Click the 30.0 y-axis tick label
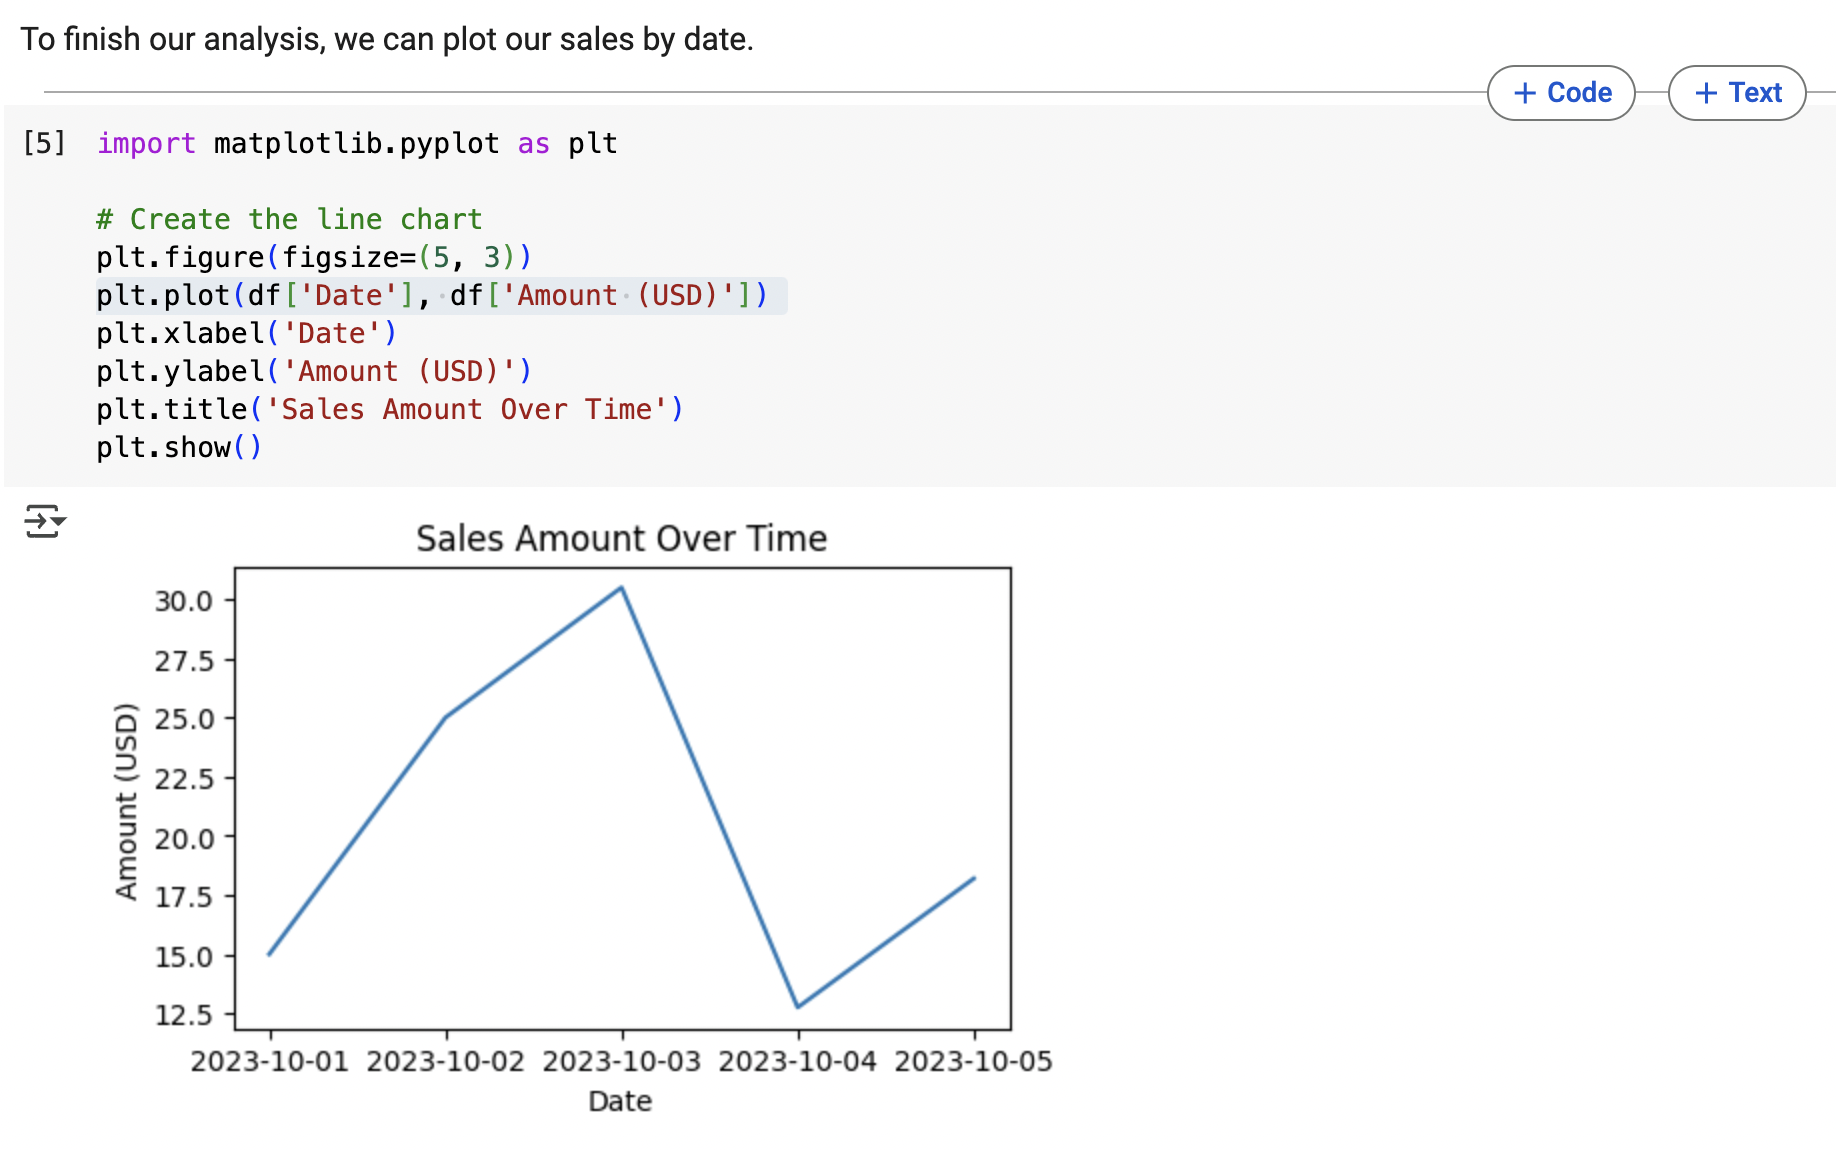 coord(184,601)
